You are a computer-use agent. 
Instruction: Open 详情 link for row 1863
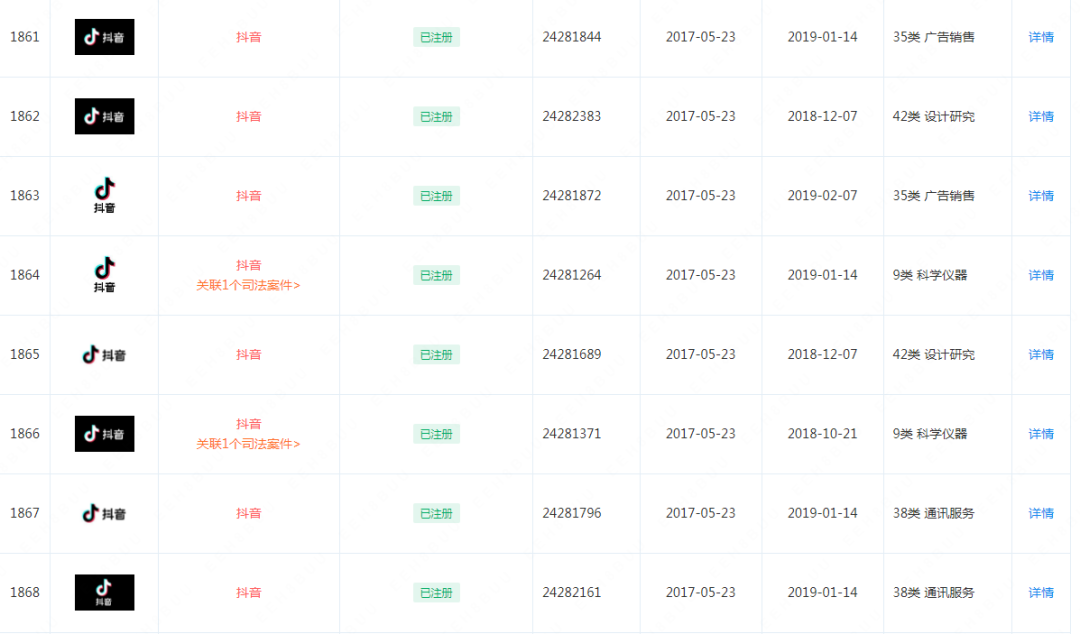(1041, 196)
